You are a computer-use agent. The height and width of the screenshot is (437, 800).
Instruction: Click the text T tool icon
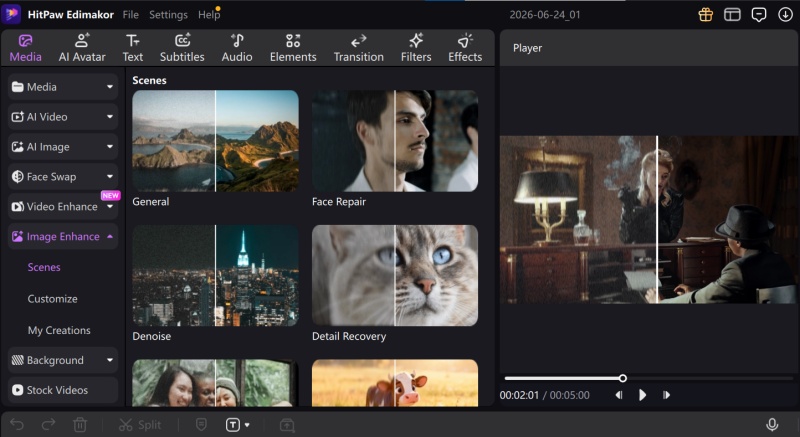point(233,425)
